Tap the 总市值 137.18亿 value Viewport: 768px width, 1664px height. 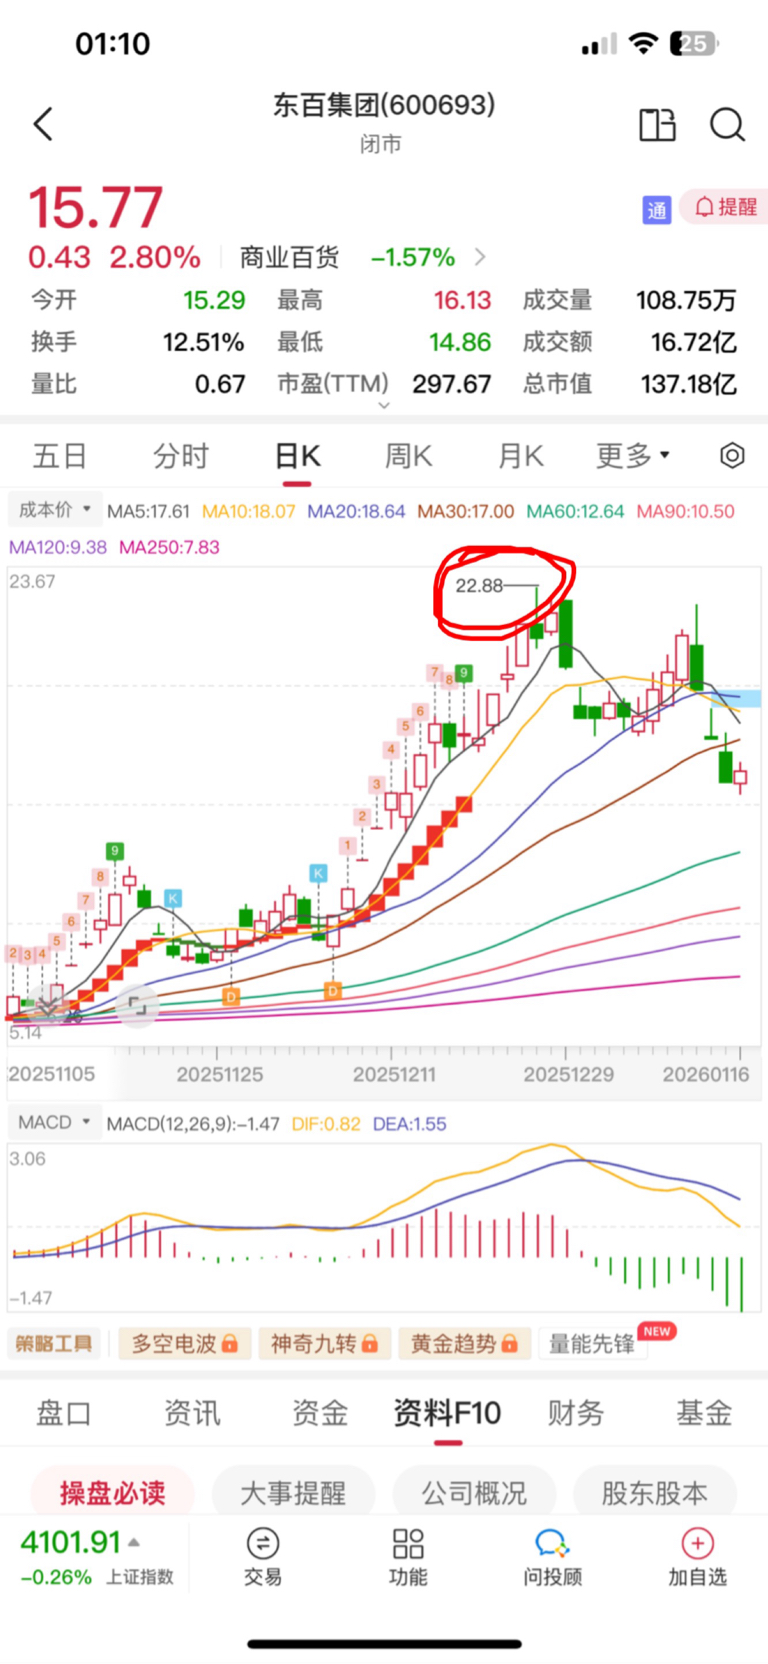pos(689,384)
